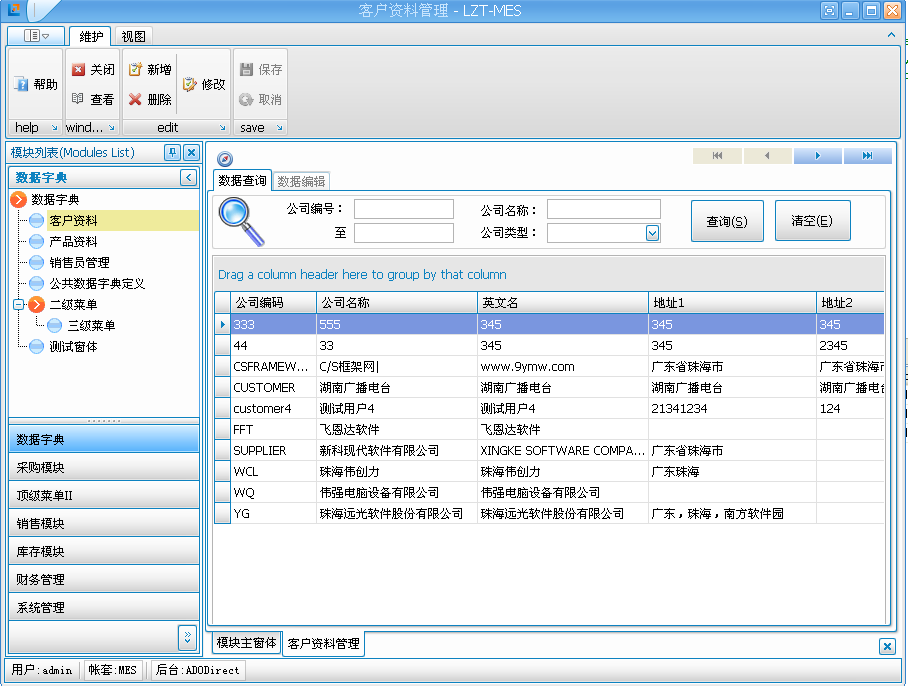Select the 数据字典 root tree node
Image resolution: width=908 pixels, height=686 pixels.
(x=55, y=199)
